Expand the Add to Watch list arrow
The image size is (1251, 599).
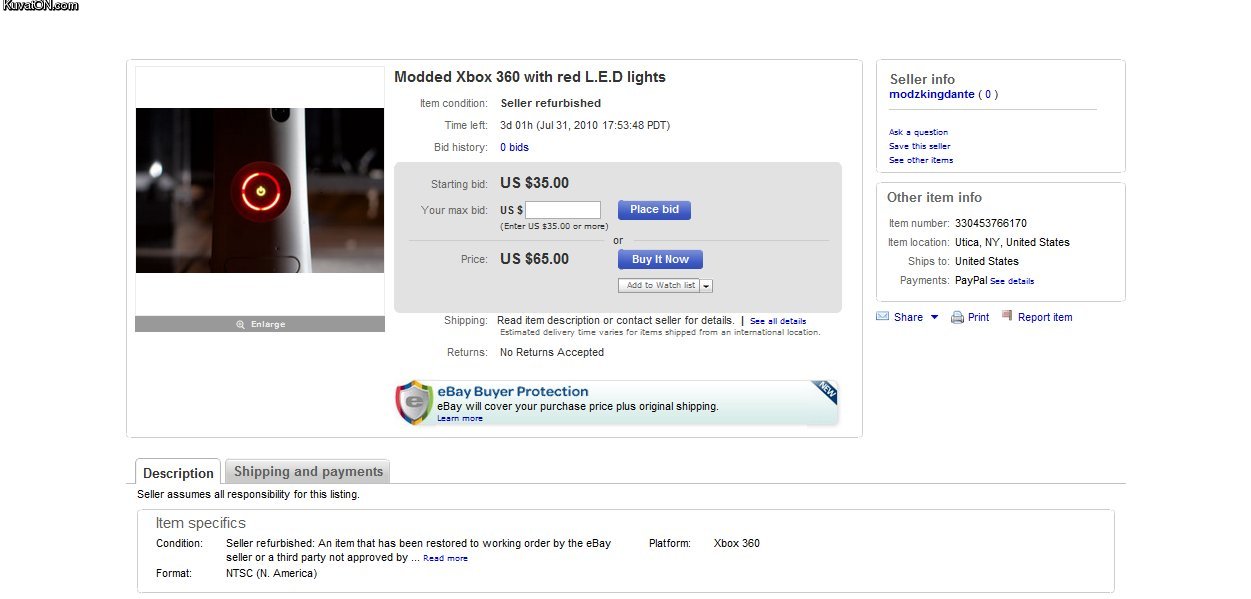tap(706, 286)
